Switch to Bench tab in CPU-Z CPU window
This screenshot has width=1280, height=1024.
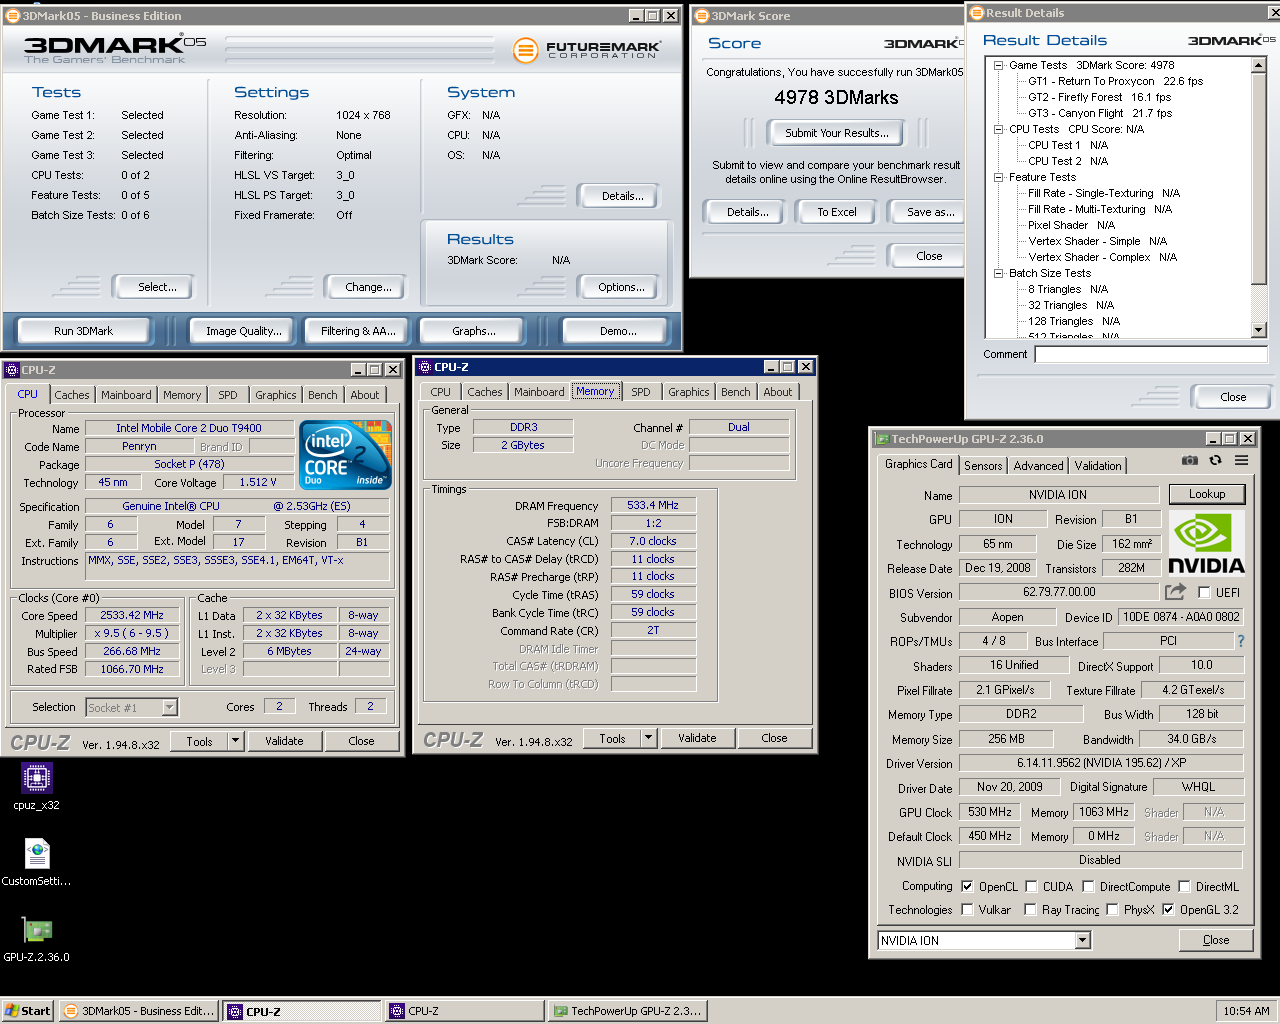click(322, 395)
